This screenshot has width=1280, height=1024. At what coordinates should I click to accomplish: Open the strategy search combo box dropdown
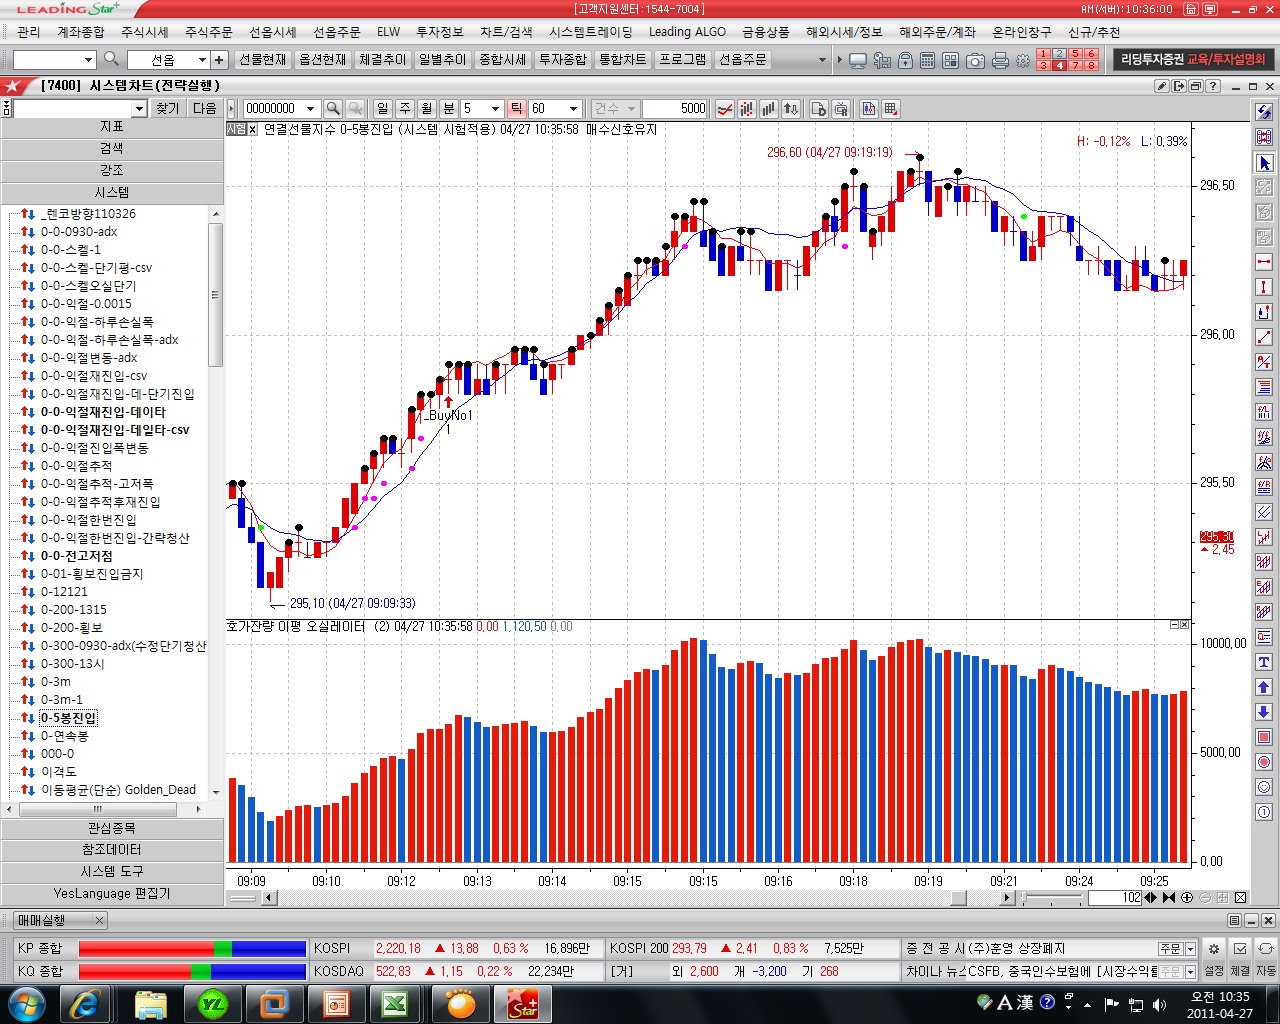(x=139, y=108)
